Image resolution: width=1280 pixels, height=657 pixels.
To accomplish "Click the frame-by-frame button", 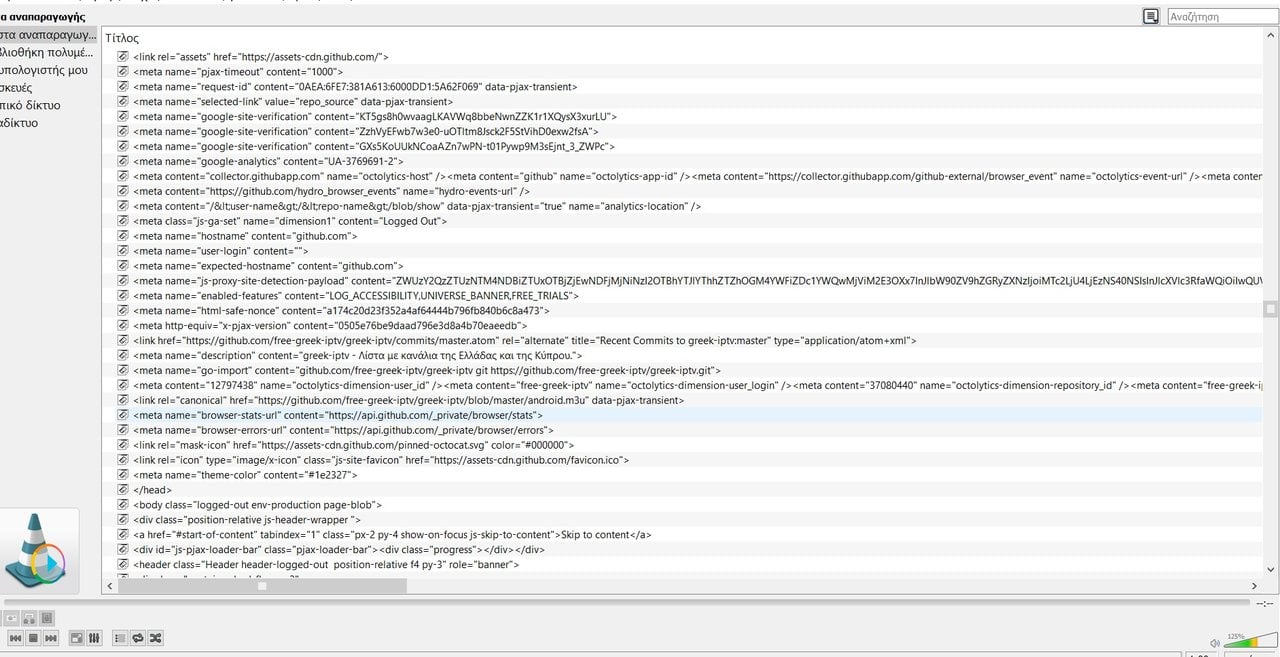I will click(47, 618).
